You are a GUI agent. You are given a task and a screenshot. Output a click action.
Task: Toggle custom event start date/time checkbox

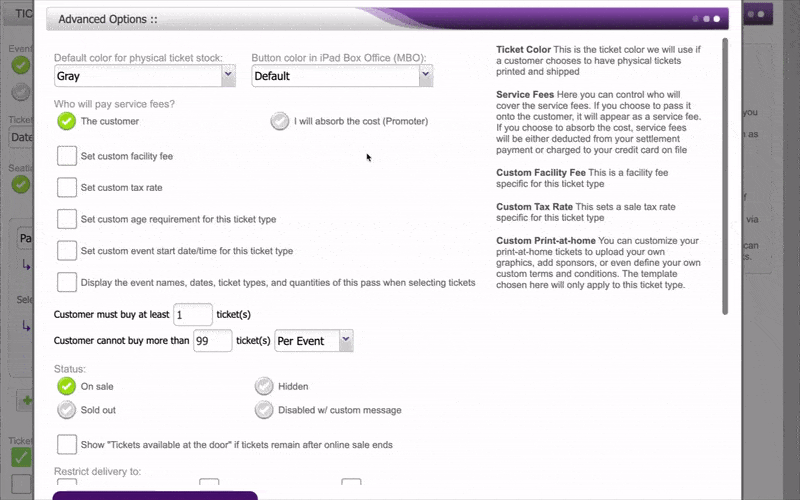[x=67, y=250]
